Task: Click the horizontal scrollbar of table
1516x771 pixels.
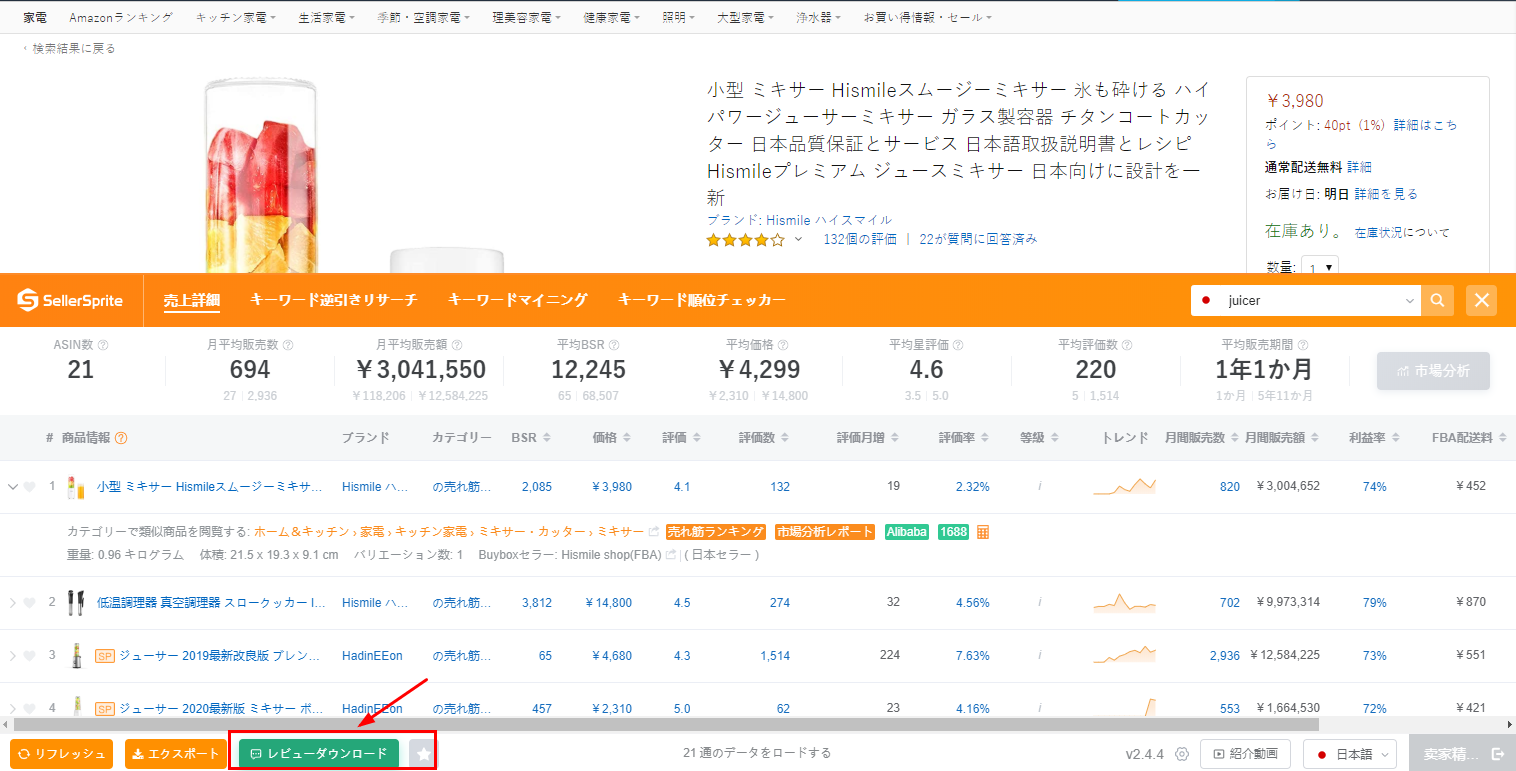Action: 666,724
